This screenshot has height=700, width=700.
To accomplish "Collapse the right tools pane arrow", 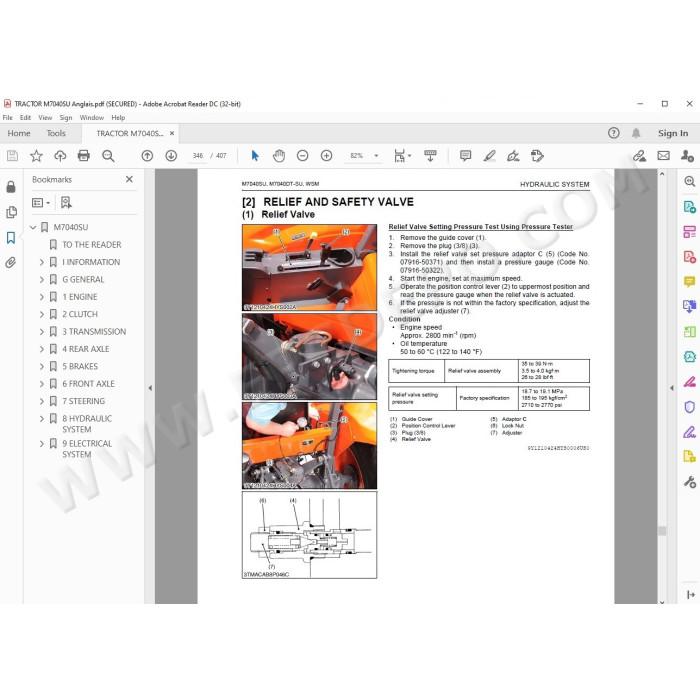I will point(671,388).
